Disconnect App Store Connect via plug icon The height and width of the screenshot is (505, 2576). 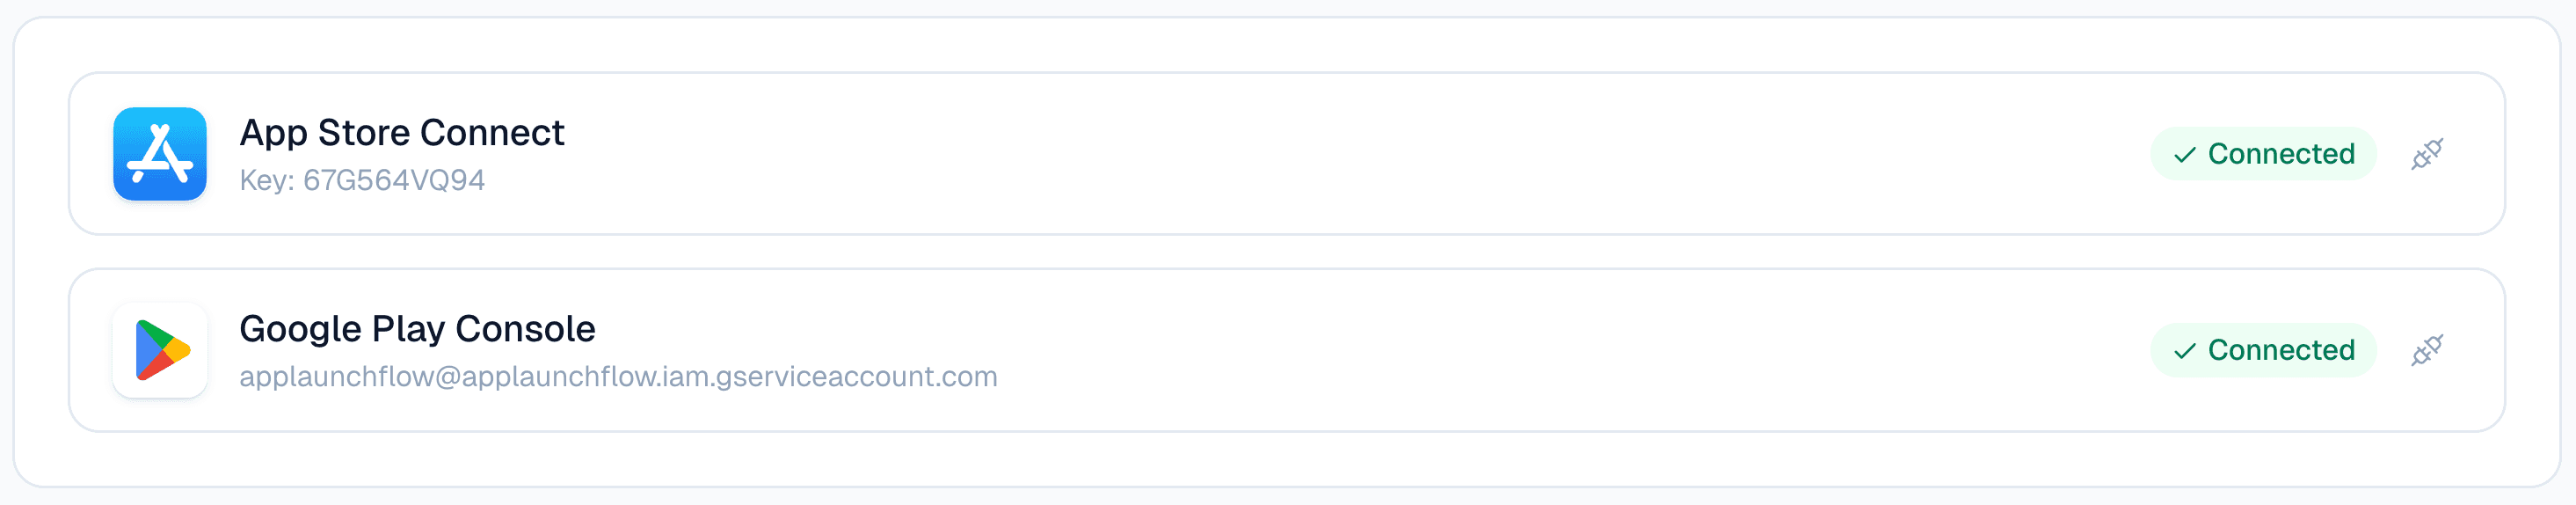coord(2427,154)
